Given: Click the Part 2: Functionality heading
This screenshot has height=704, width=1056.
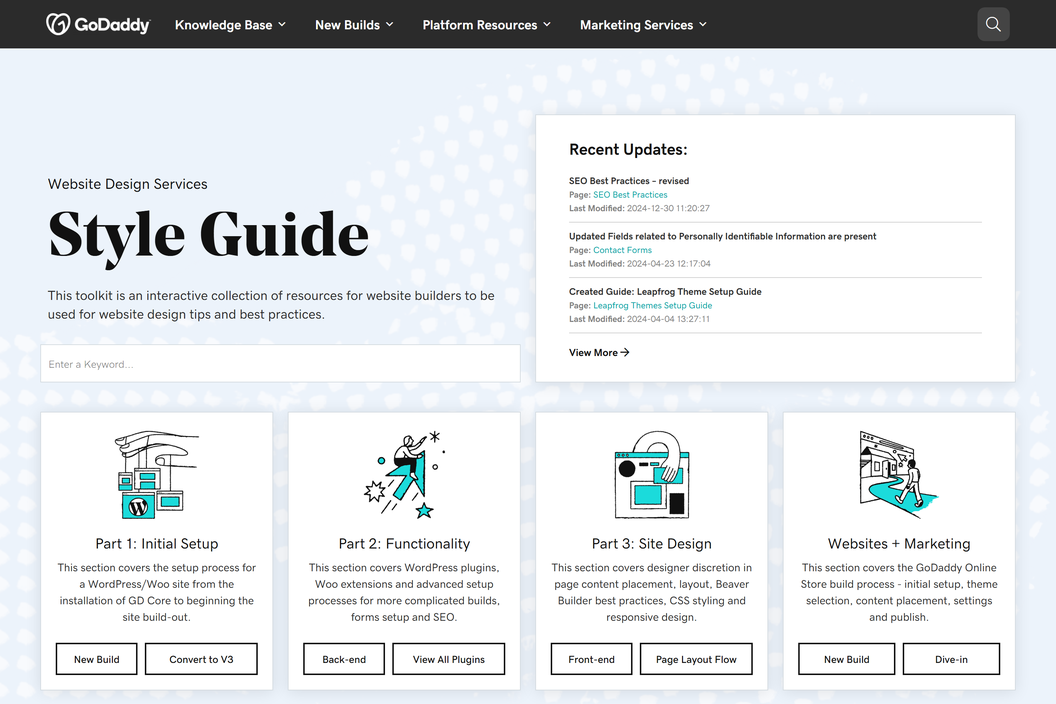Looking at the screenshot, I should (x=404, y=544).
